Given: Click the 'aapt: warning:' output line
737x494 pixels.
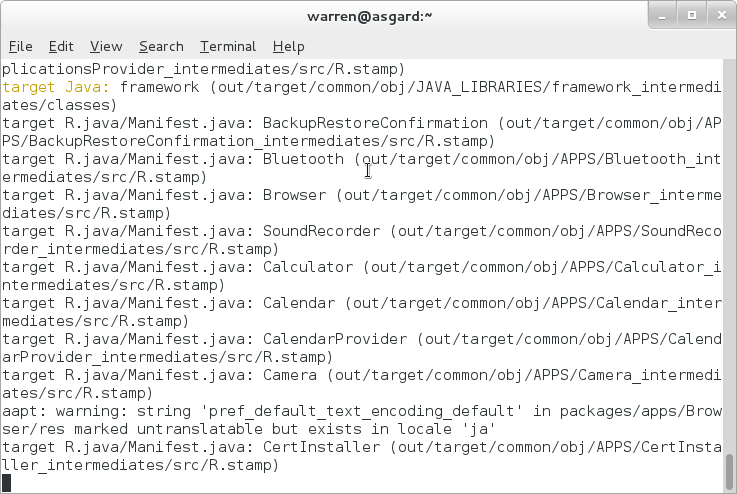Looking at the screenshot, I should coord(200,411).
